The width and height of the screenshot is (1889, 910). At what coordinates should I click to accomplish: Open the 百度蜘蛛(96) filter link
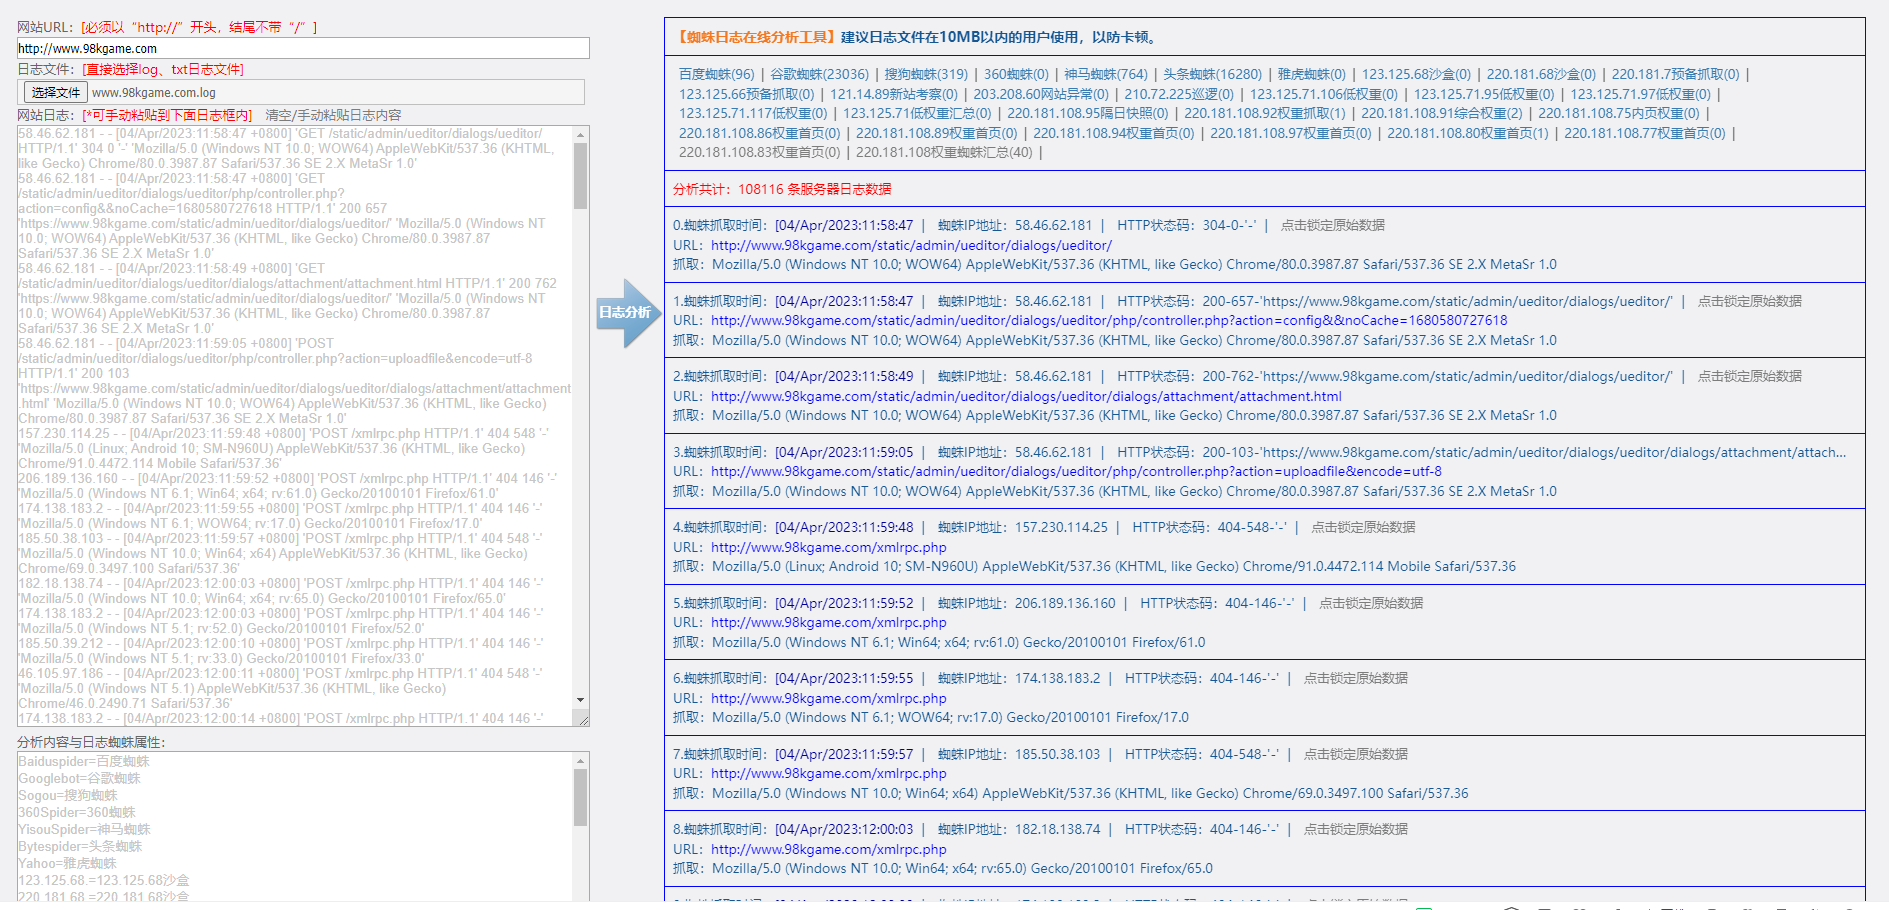(716, 74)
